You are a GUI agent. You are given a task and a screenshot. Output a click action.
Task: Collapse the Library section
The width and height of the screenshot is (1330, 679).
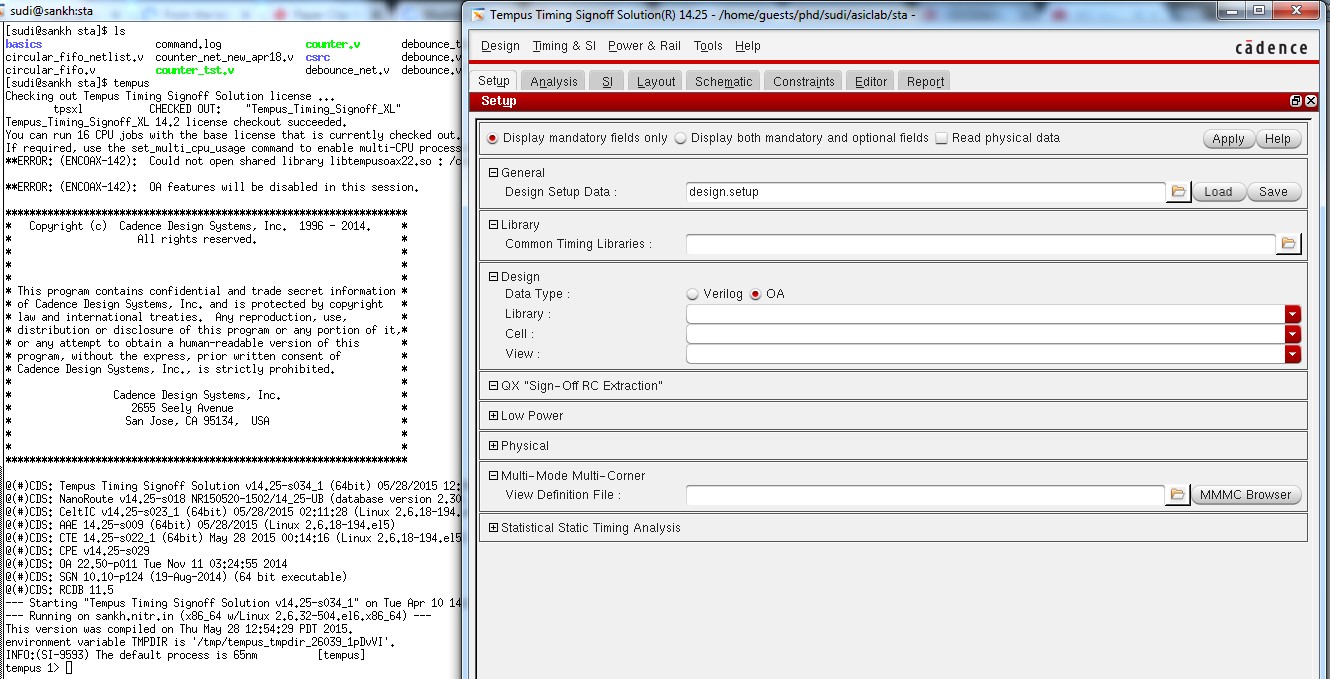coord(493,225)
